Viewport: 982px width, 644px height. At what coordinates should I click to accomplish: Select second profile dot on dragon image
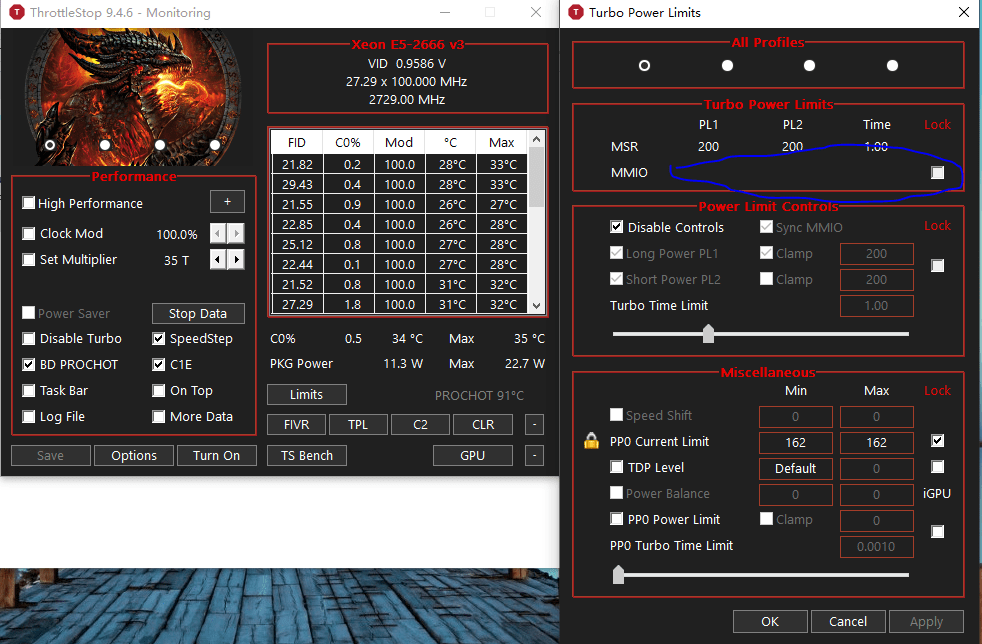[105, 145]
